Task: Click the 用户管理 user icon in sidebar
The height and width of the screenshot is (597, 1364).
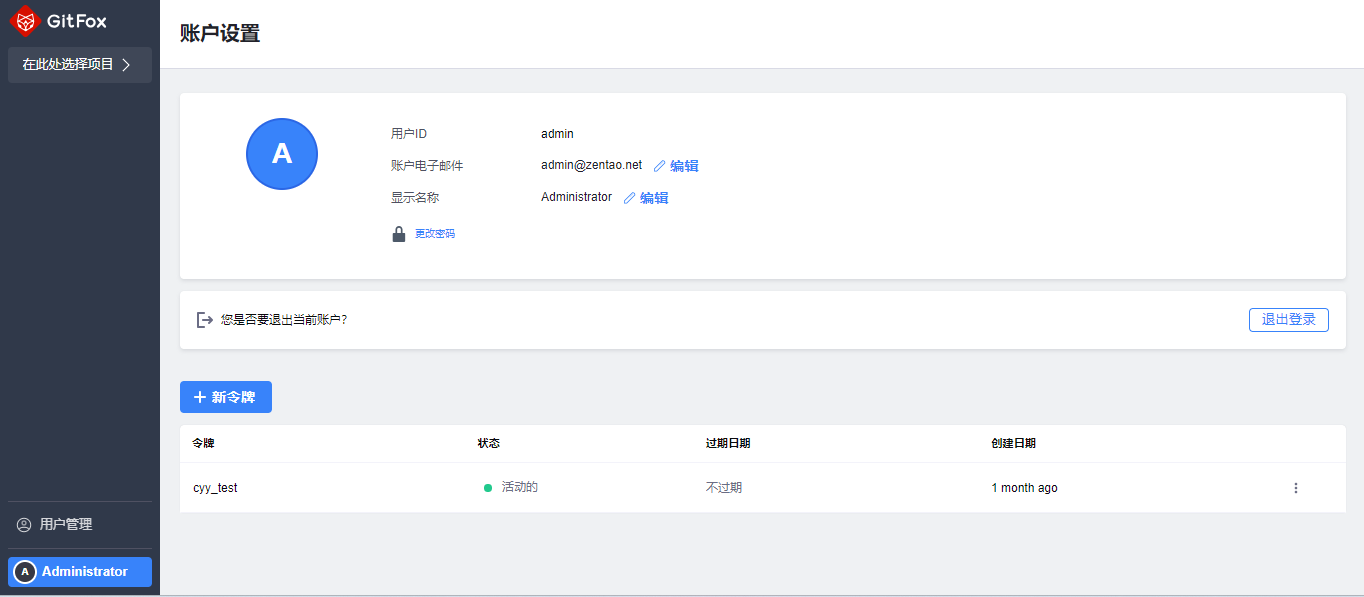Action: click(24, 525)
